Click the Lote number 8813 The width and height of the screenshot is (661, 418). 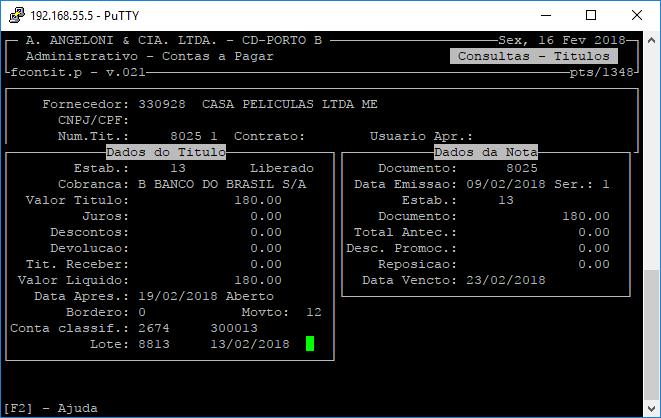pos(154,344)
